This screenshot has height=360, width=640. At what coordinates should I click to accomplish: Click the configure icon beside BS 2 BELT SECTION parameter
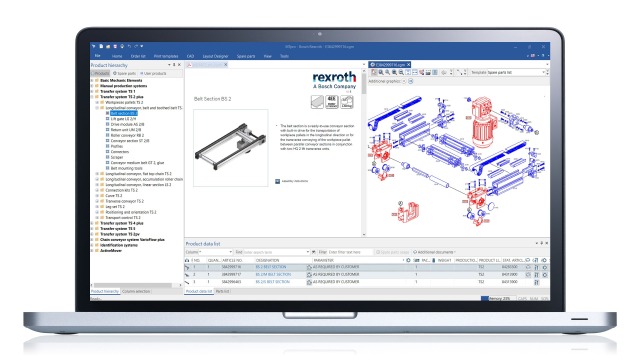309,267
